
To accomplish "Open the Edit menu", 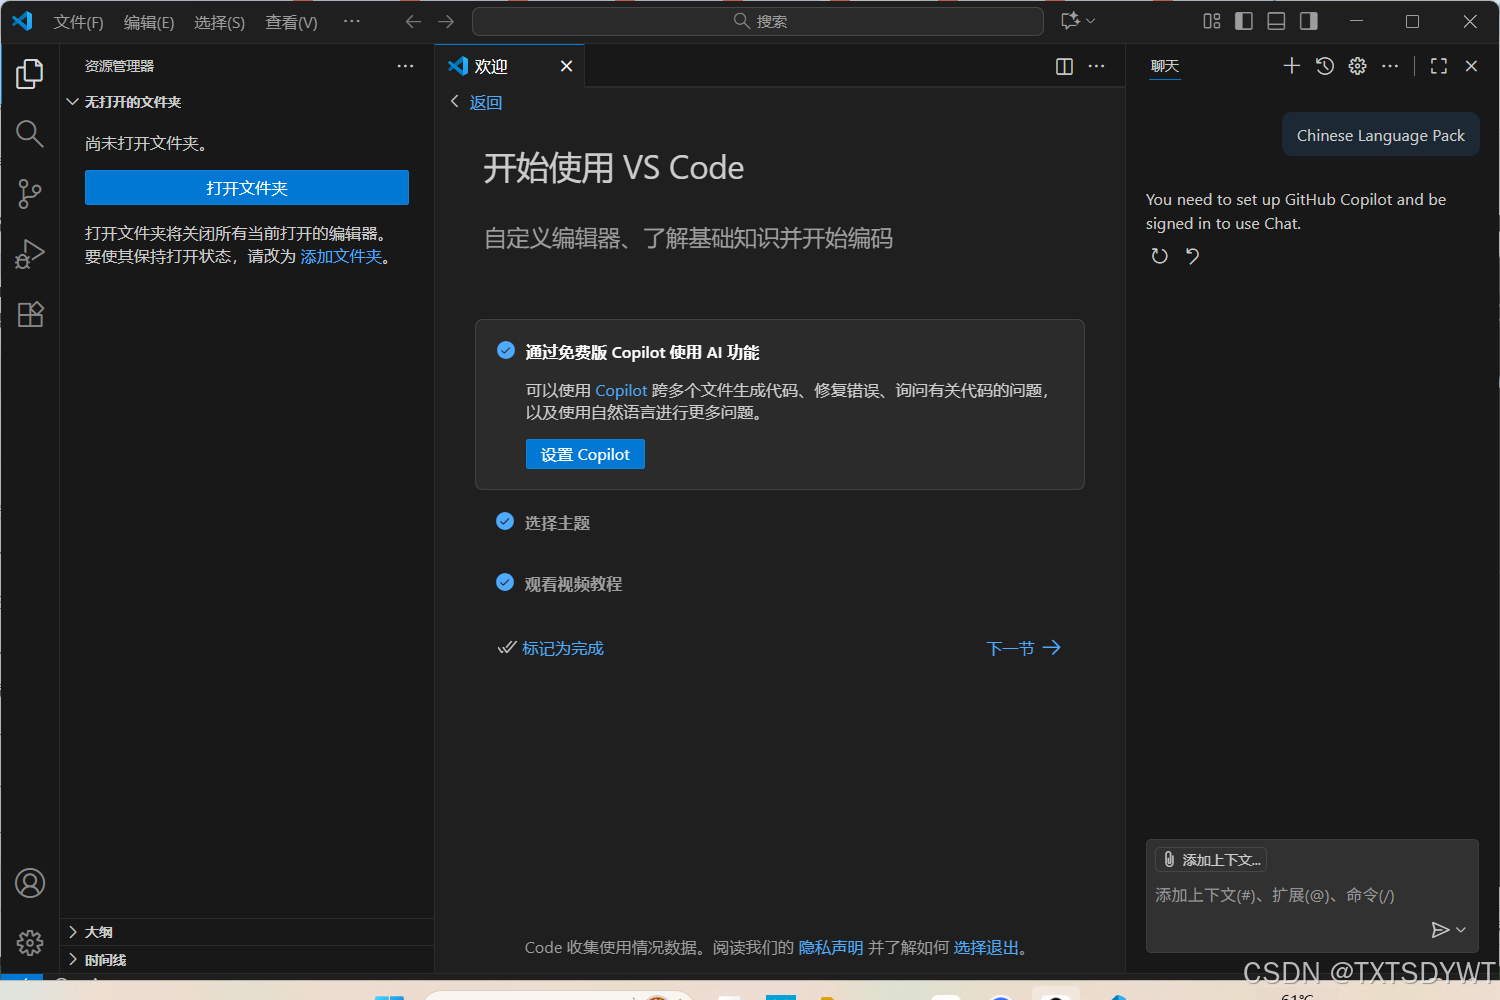I will click(x=149, y=22).
